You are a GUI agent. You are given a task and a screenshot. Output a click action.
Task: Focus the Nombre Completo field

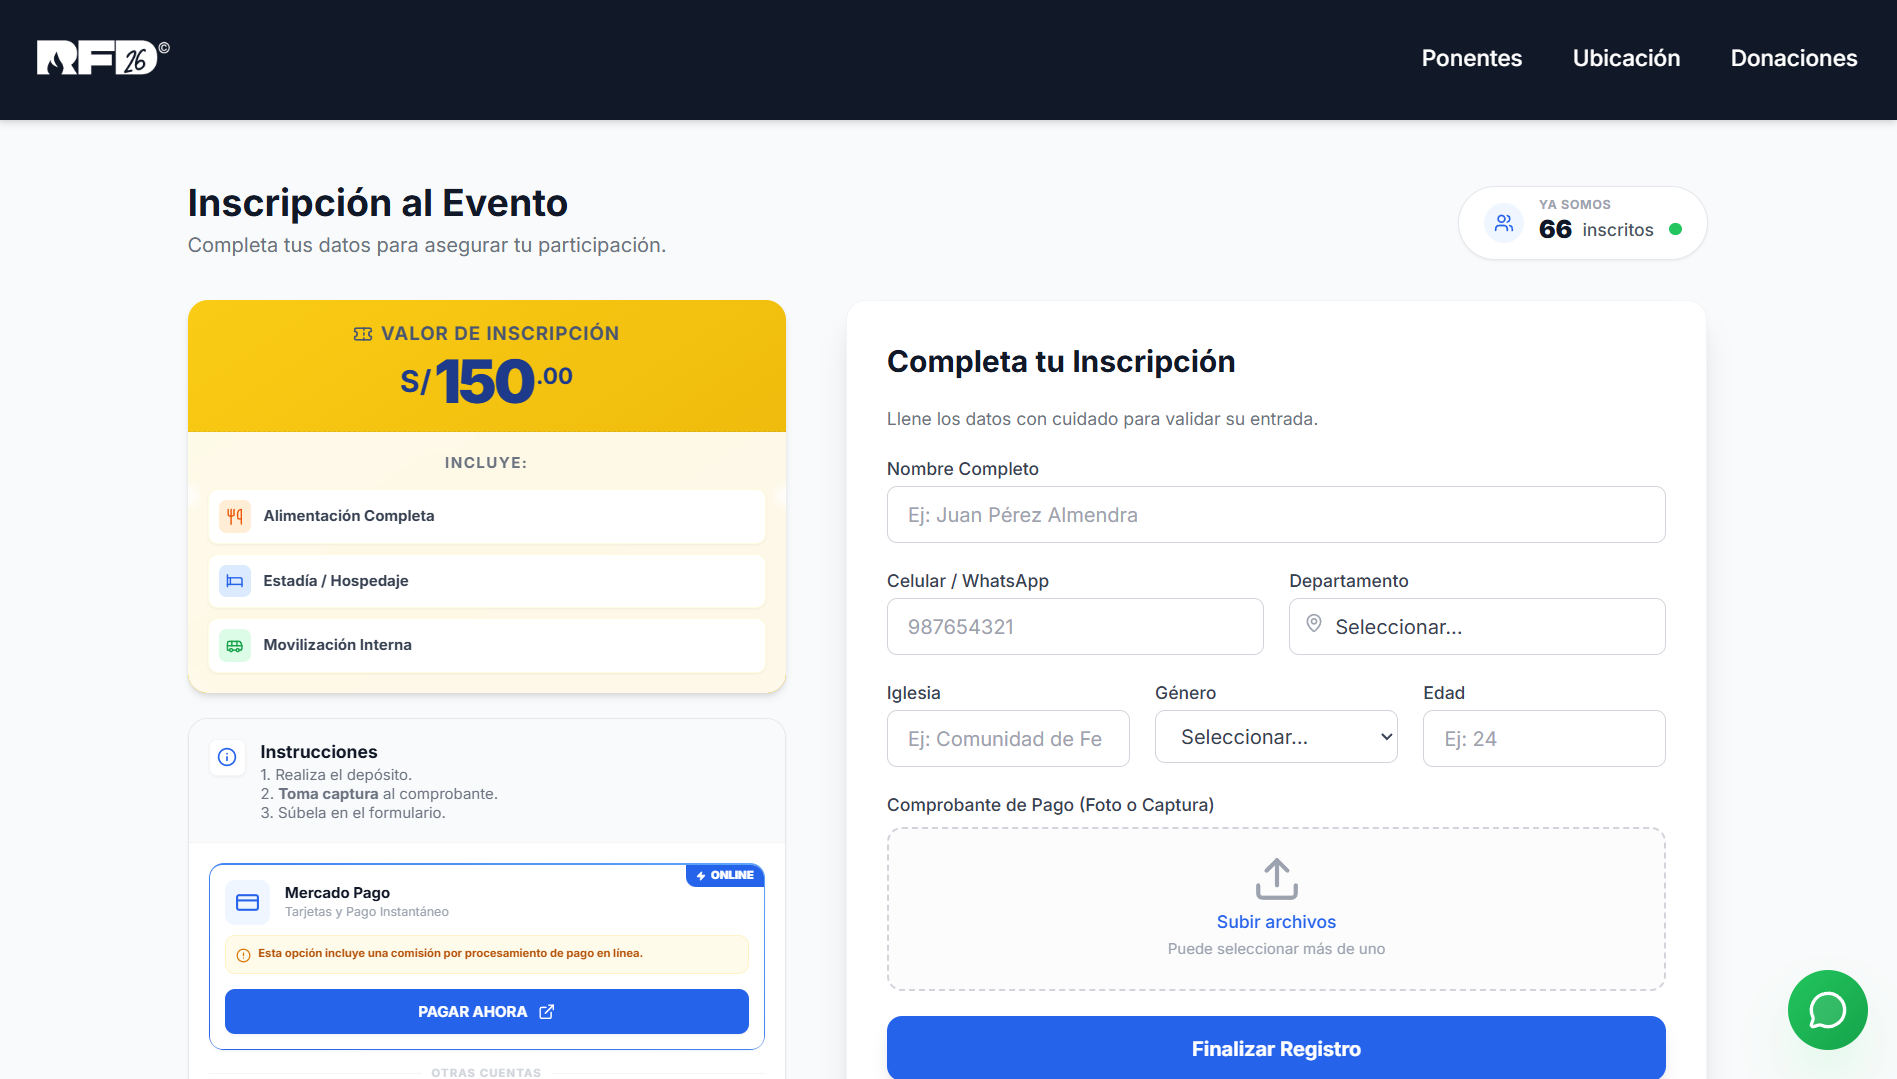click(x=1275, y=515)
